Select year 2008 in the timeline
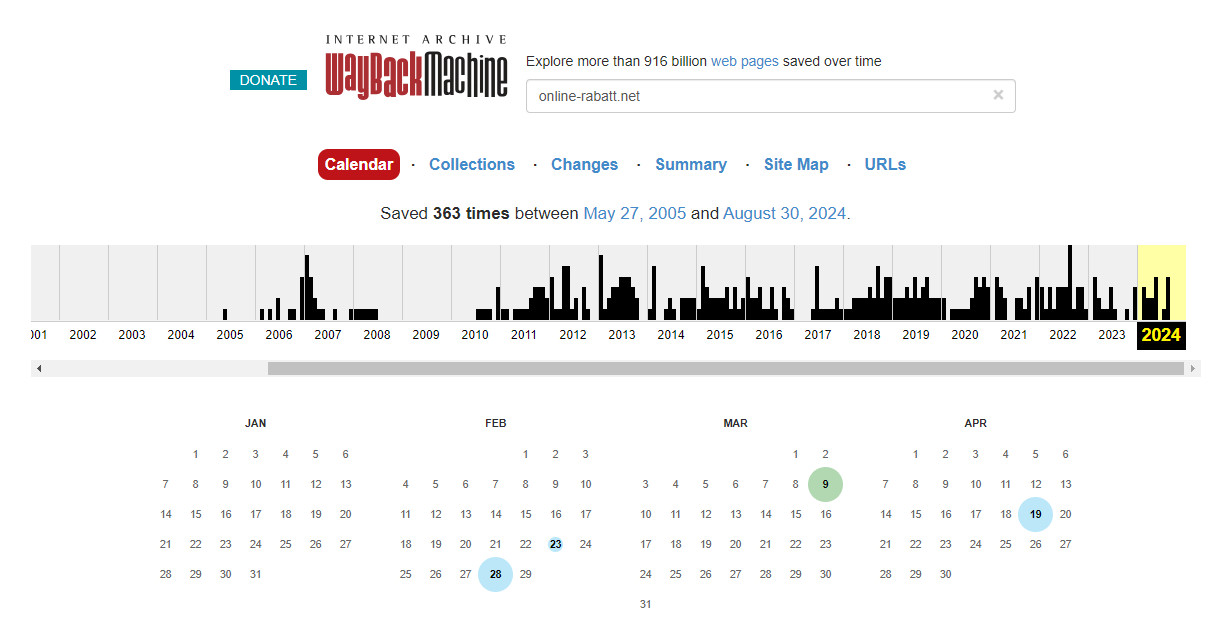Viewport: 1220px width, 621px height. pos(377,335)
